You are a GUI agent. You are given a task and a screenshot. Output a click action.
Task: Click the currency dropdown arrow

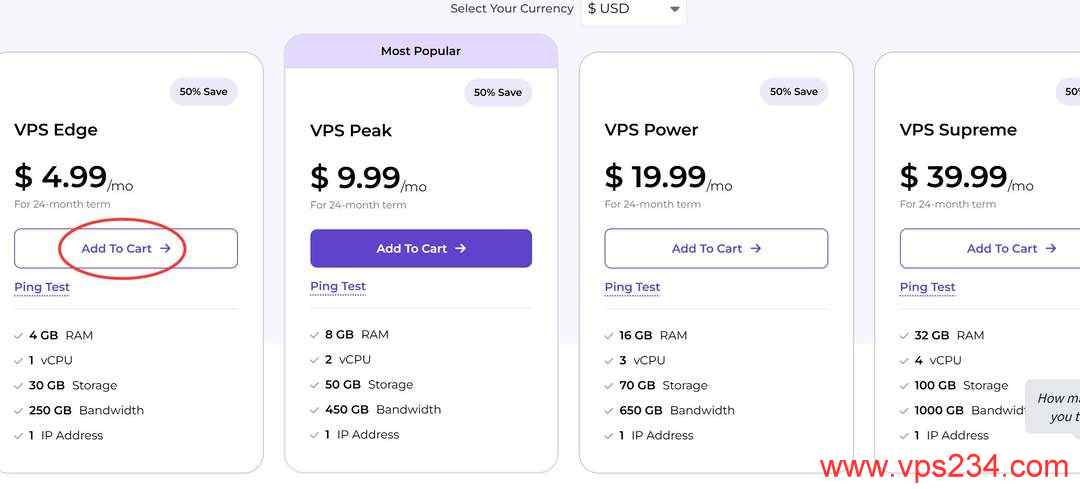[x=675, y=10]
